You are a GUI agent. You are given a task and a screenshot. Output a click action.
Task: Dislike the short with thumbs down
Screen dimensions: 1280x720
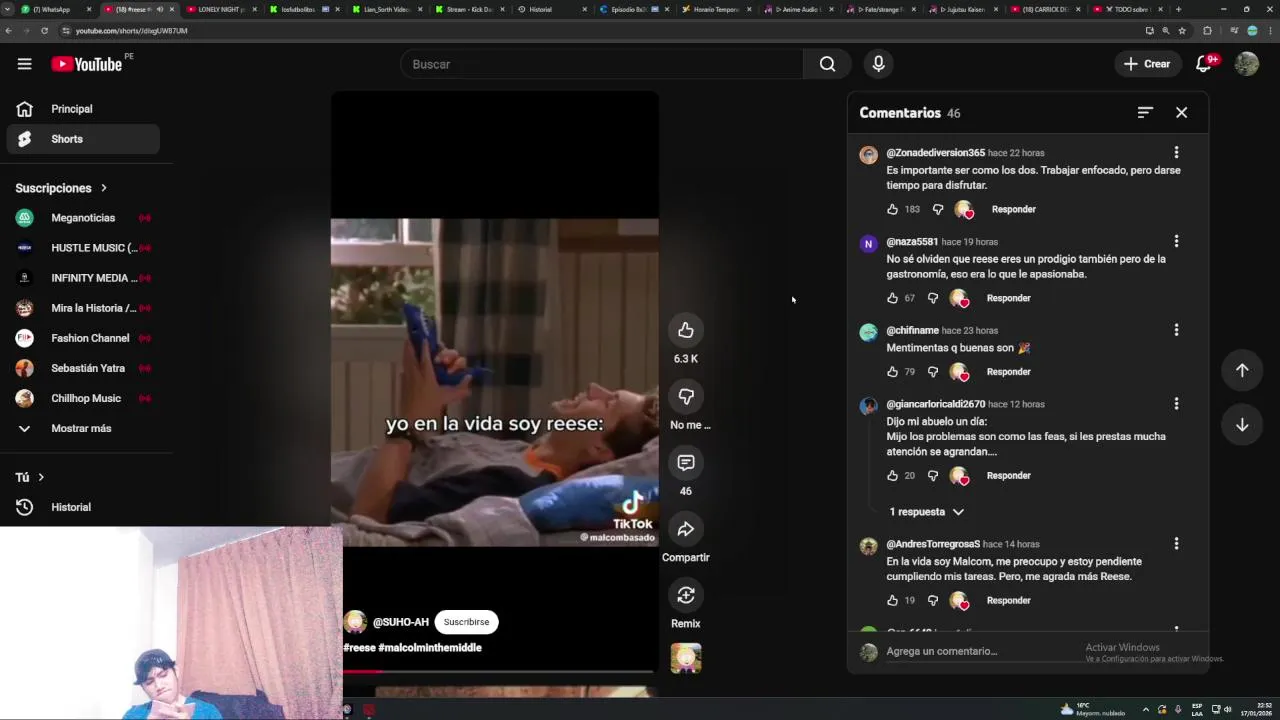[686, 397]
